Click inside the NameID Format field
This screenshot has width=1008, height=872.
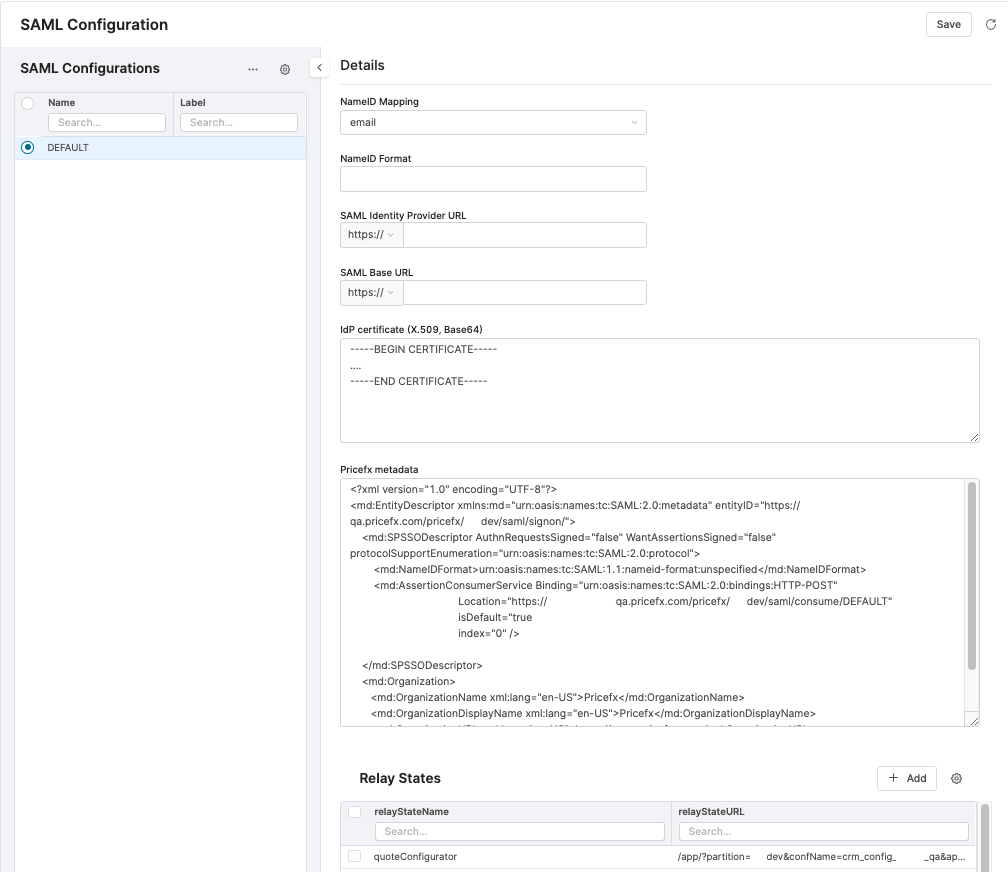pyautogui.click(x=493, y=178)
